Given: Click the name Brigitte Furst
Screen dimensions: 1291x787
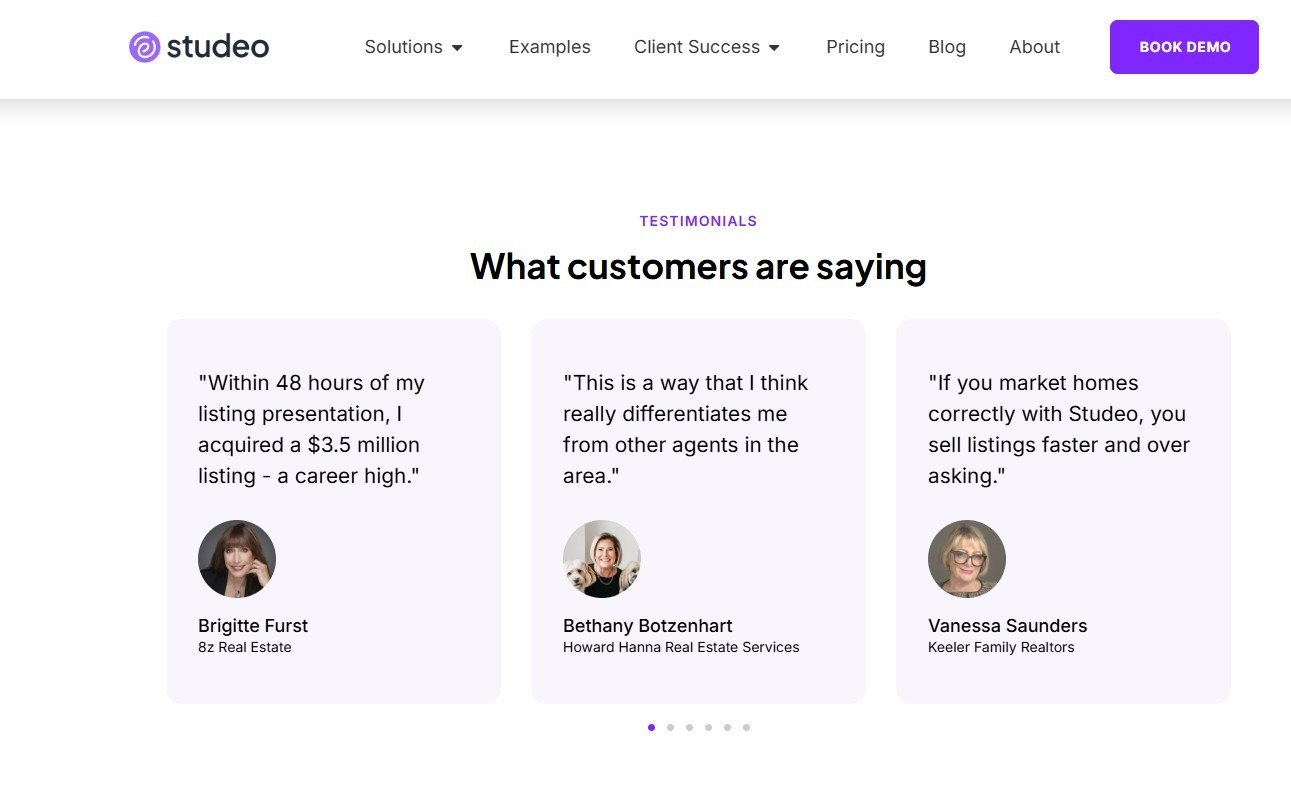Looking at the screenshot, I should [253, 626].
